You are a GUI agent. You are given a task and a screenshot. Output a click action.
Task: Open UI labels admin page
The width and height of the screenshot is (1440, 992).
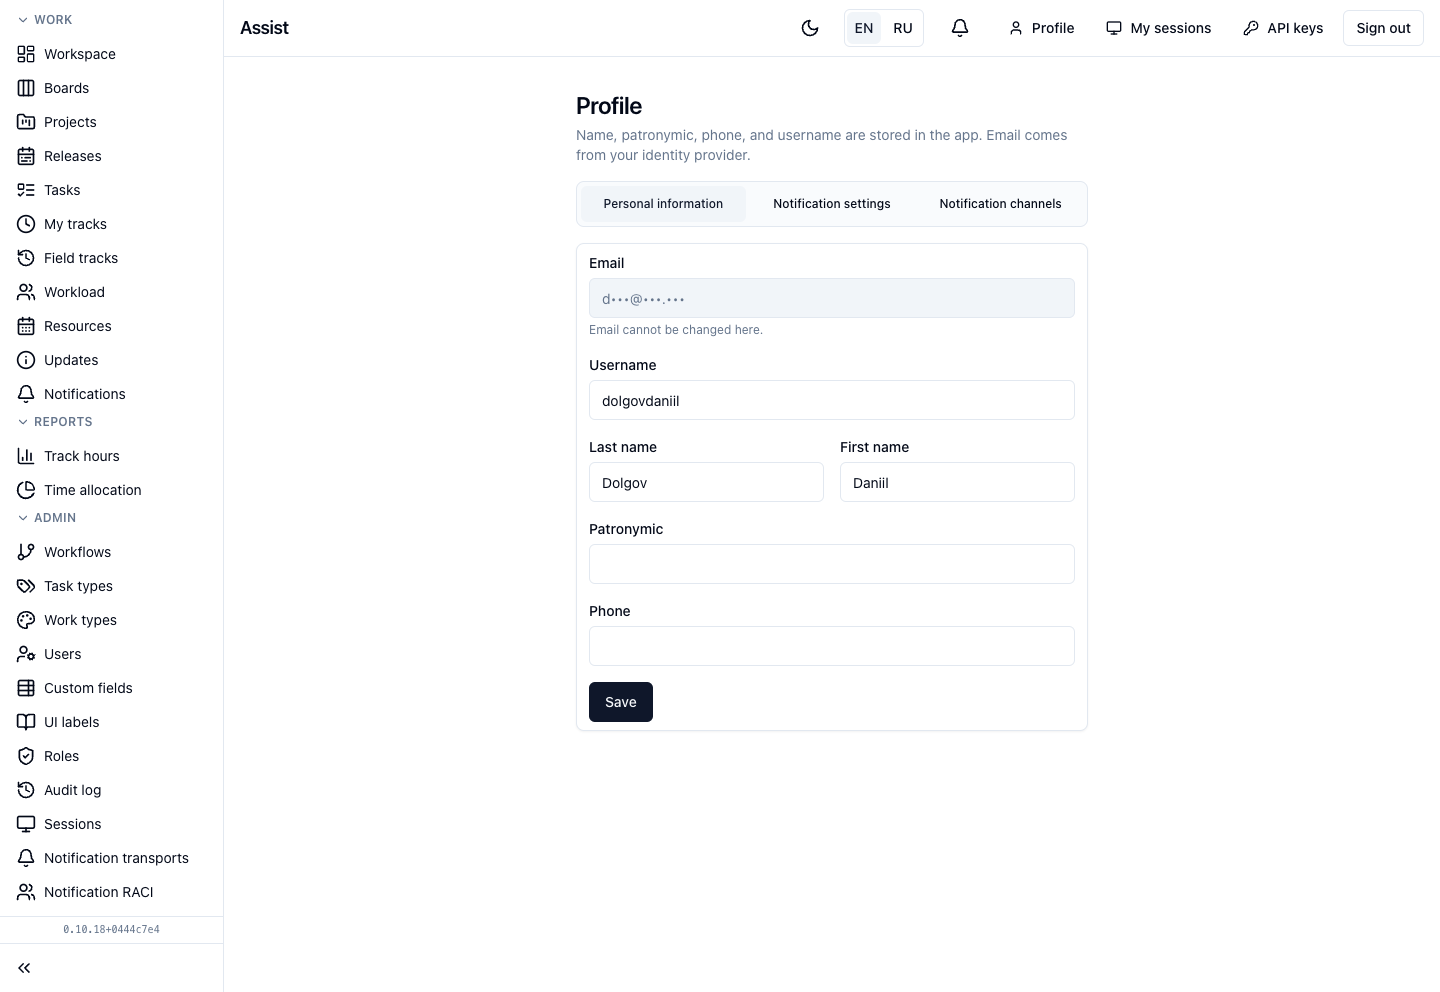click(x=111, y=722)
